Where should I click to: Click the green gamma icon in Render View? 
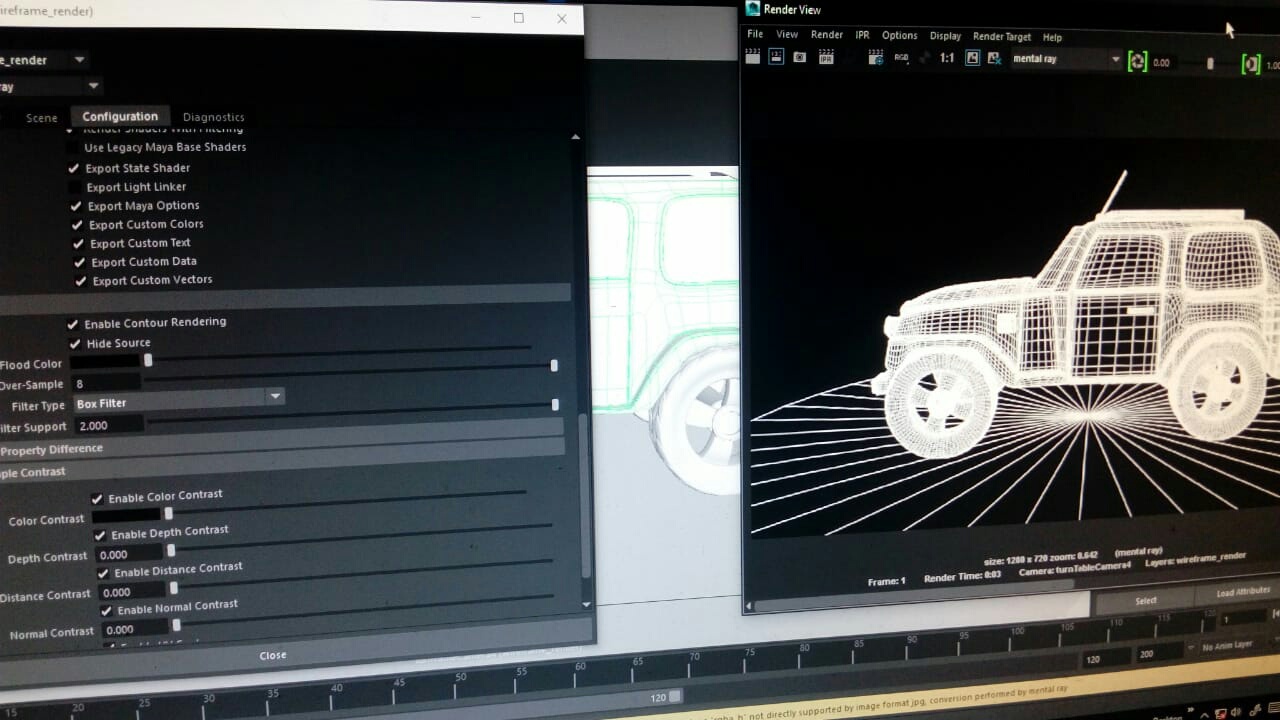pos(1251,64)
